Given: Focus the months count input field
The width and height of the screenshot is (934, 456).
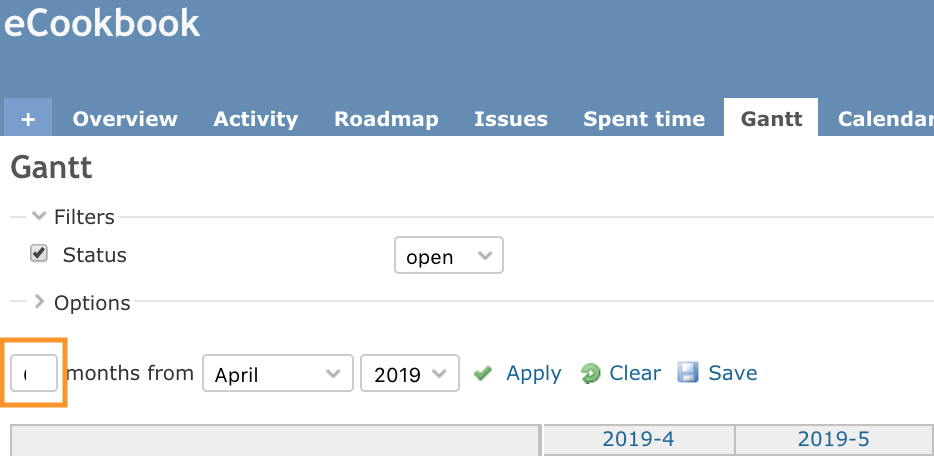Looking at the screenshot, I should click(34, 373).
